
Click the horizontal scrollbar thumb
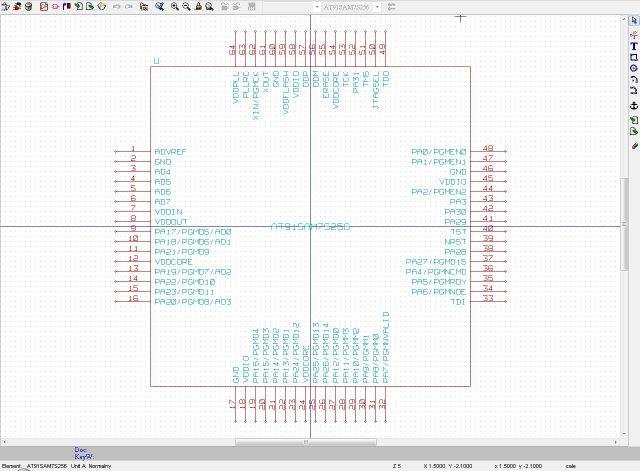click(306, 442)
